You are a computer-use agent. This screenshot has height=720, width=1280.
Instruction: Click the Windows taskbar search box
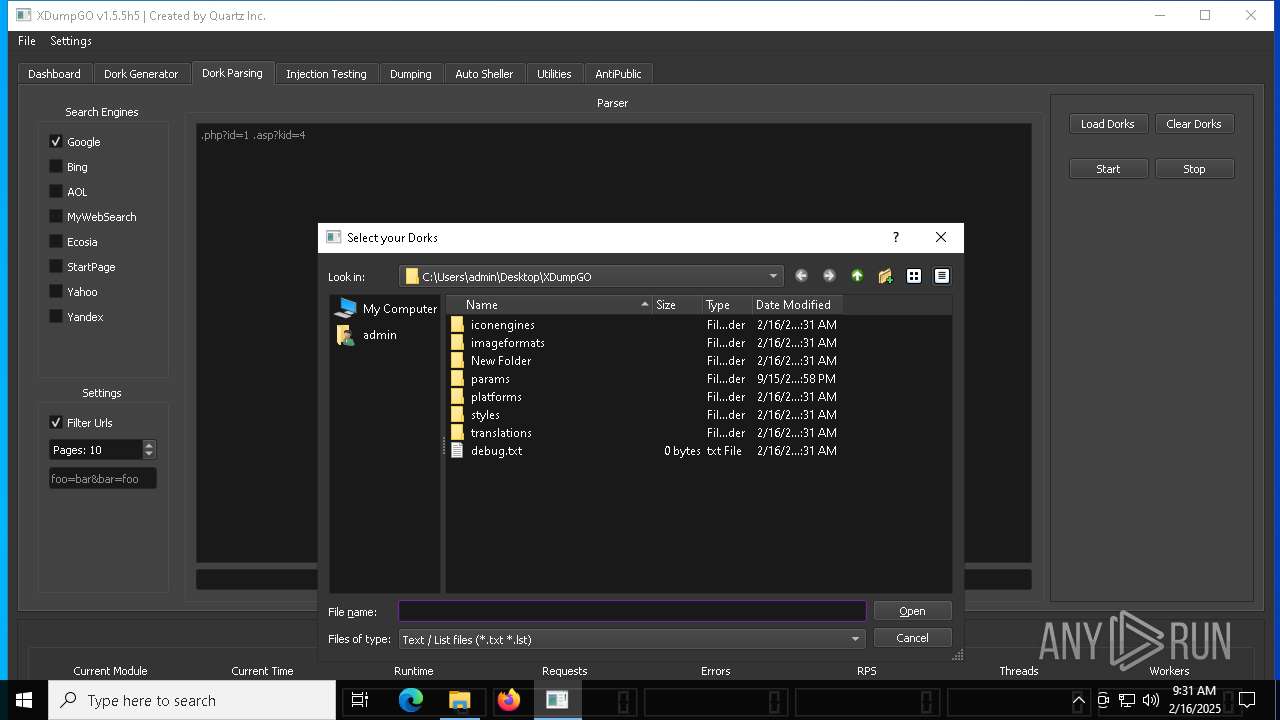[x=192, y=700]
